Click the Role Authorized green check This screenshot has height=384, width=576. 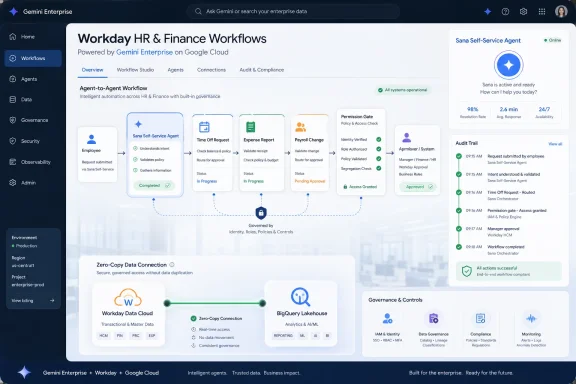(x=378, y=149)
